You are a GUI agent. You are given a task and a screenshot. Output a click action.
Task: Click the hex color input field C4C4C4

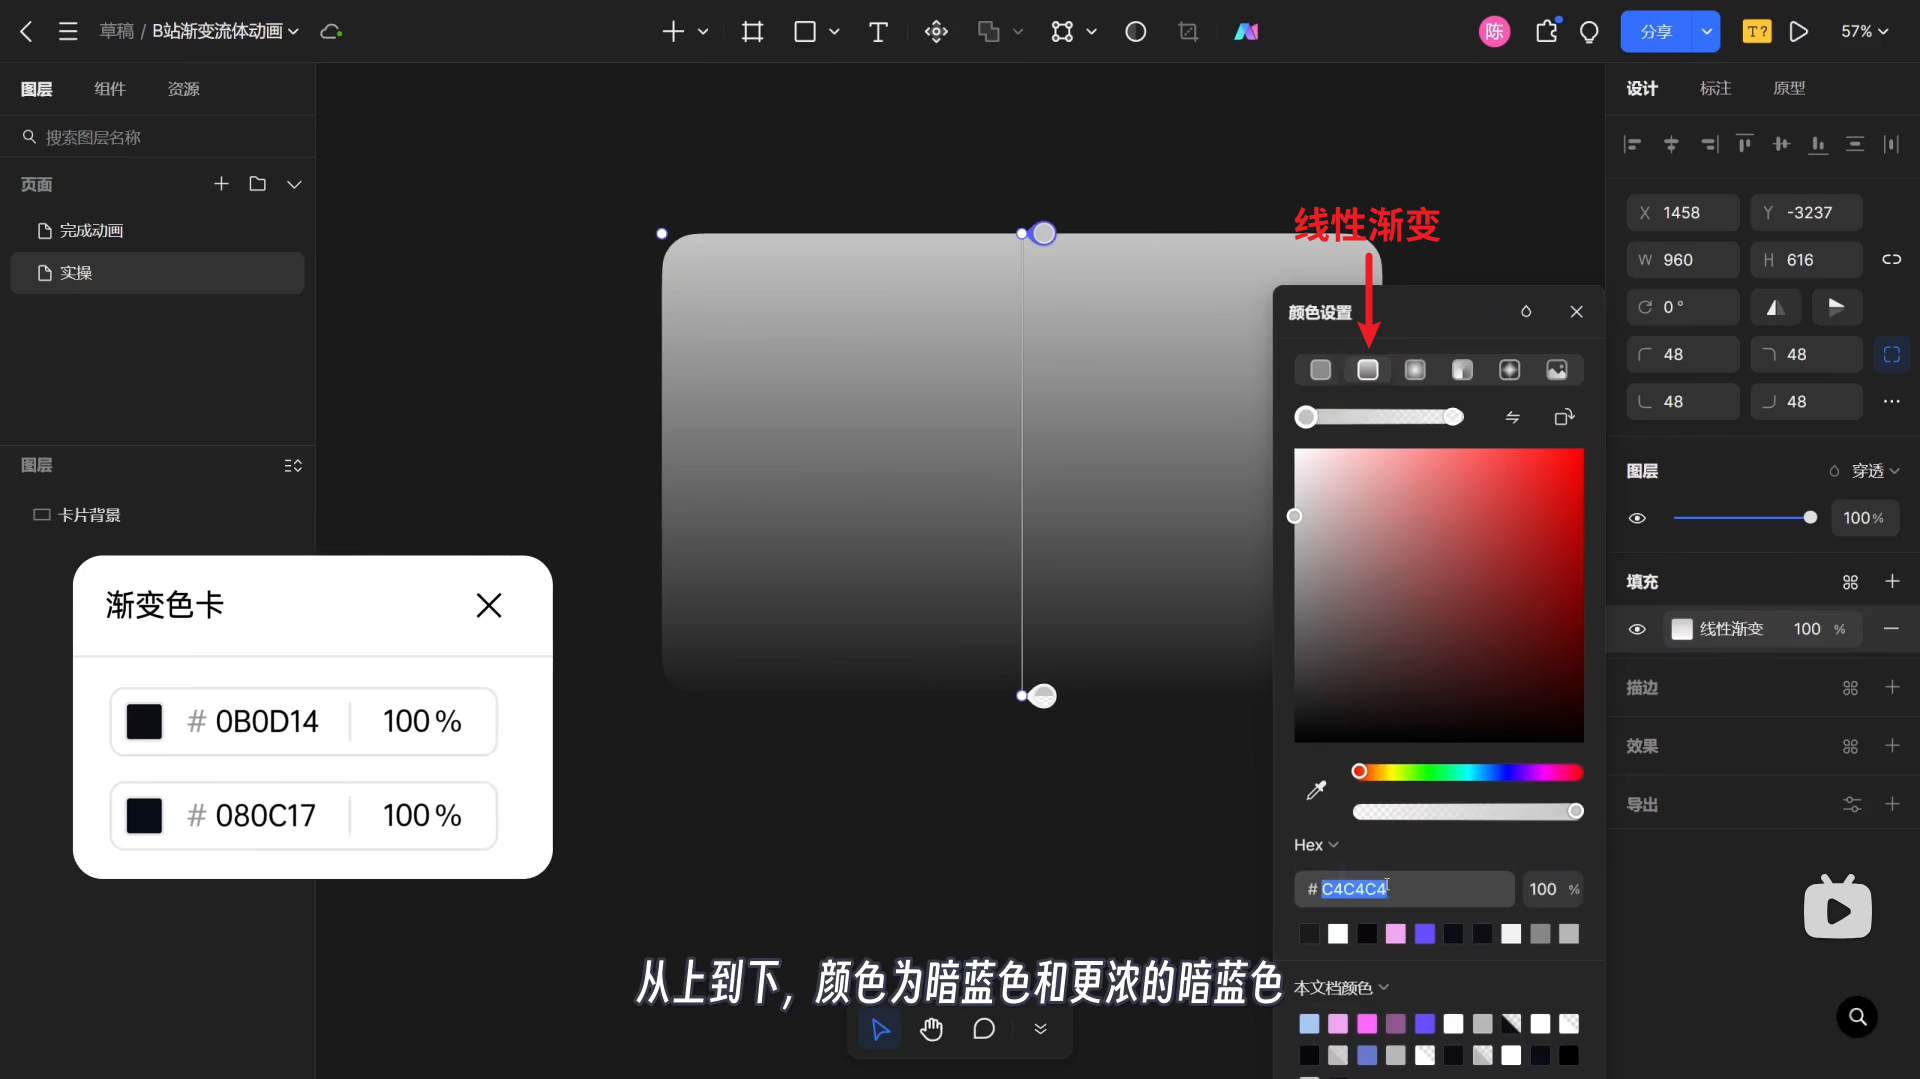click(1404, 889)
